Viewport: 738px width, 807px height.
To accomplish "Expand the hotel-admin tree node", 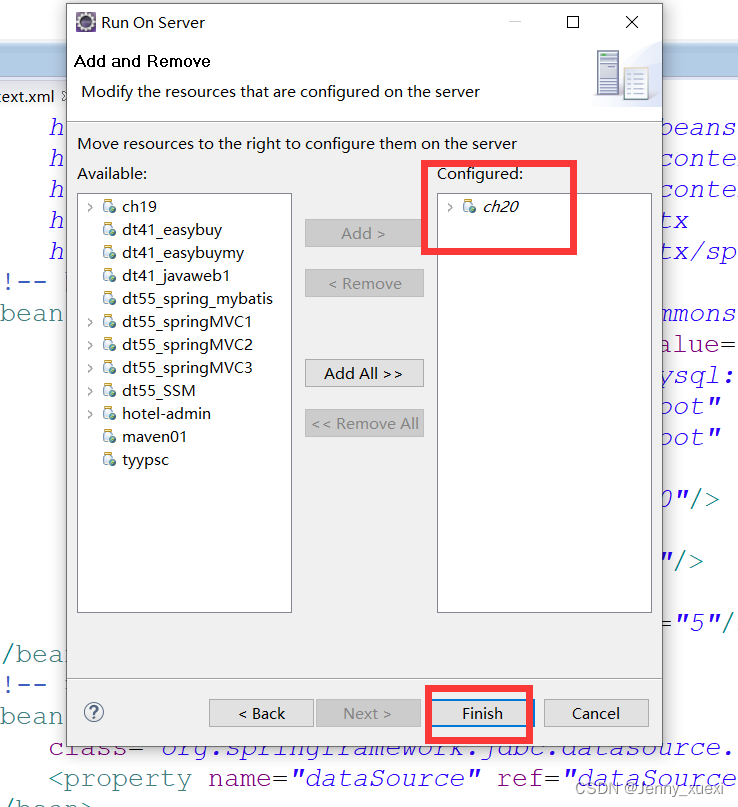I will 90,414.
